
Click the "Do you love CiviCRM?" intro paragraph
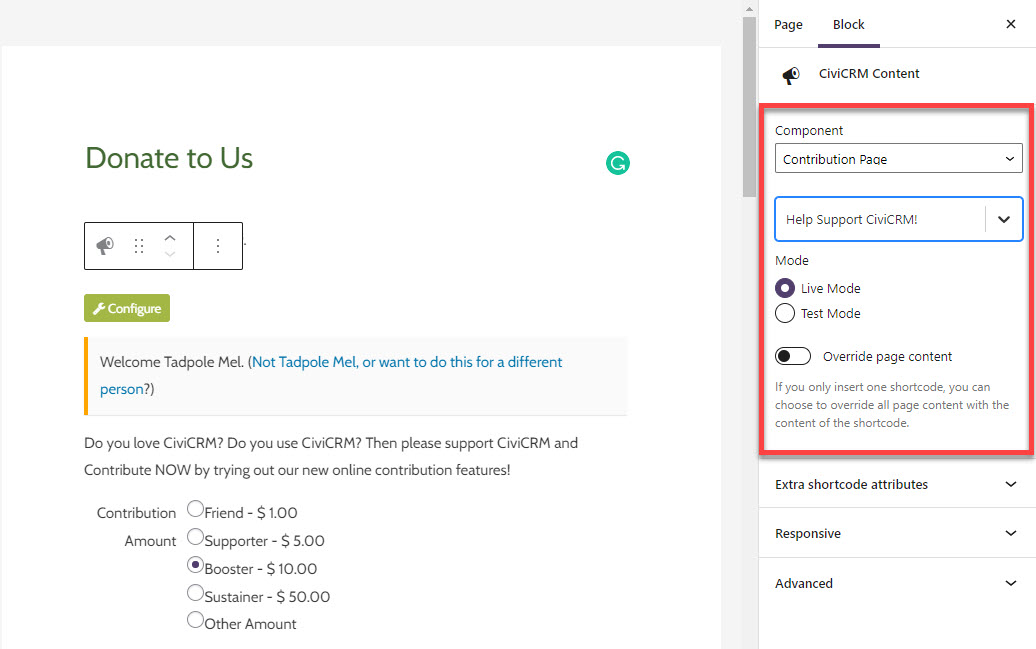tap(331, 456)
